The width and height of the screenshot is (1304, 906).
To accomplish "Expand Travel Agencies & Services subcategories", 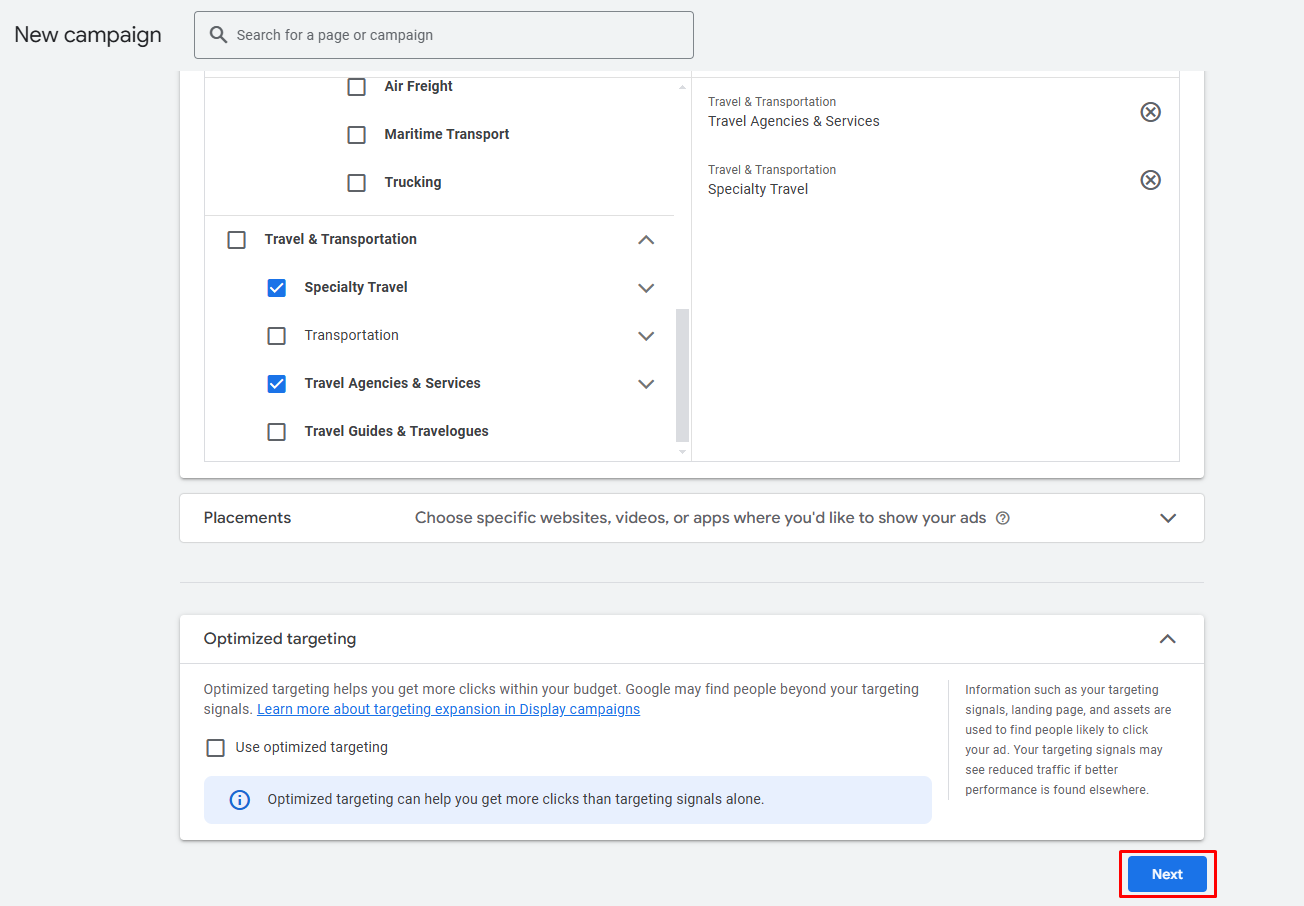I will (646, 384).
